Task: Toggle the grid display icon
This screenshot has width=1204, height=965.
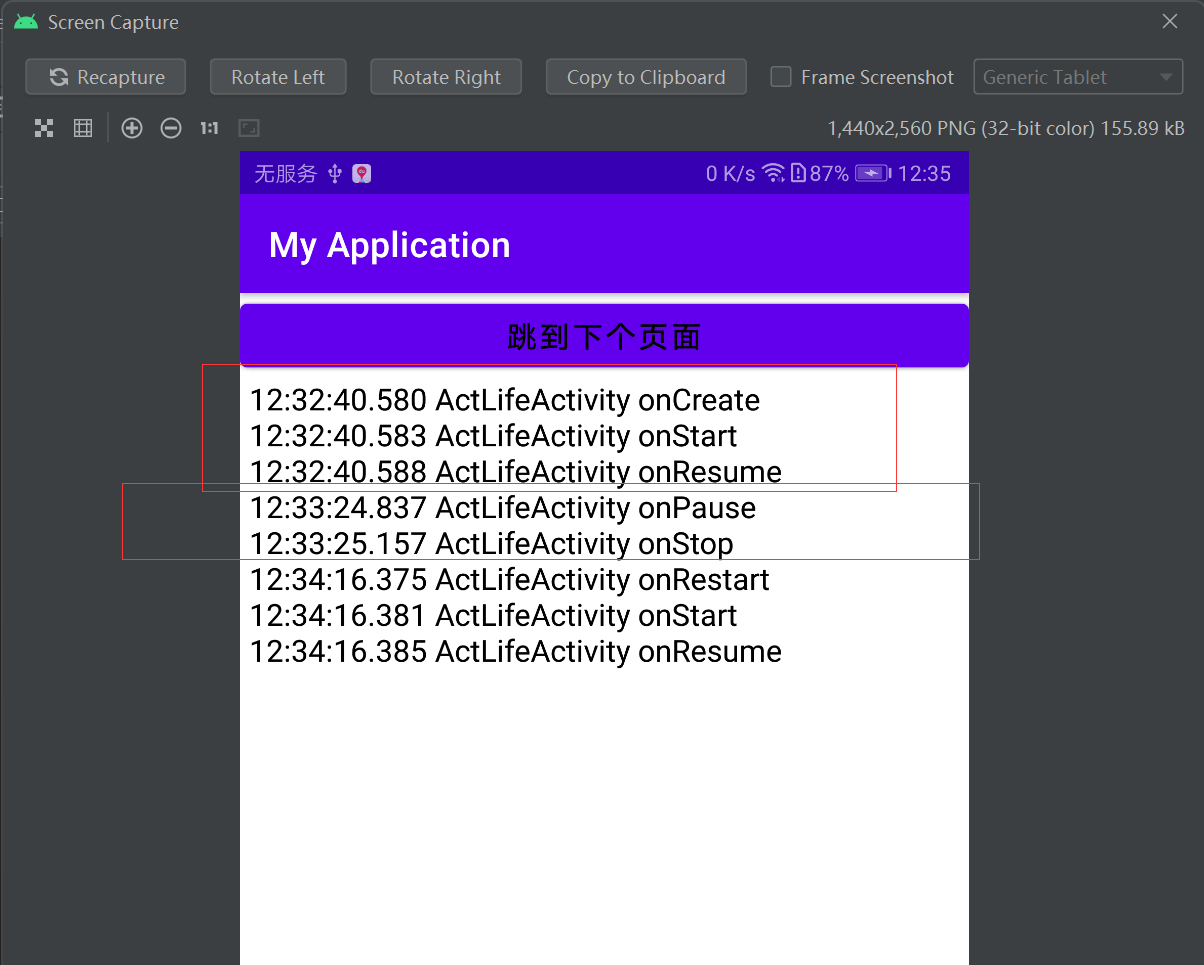Action: [x=83, y=128]
